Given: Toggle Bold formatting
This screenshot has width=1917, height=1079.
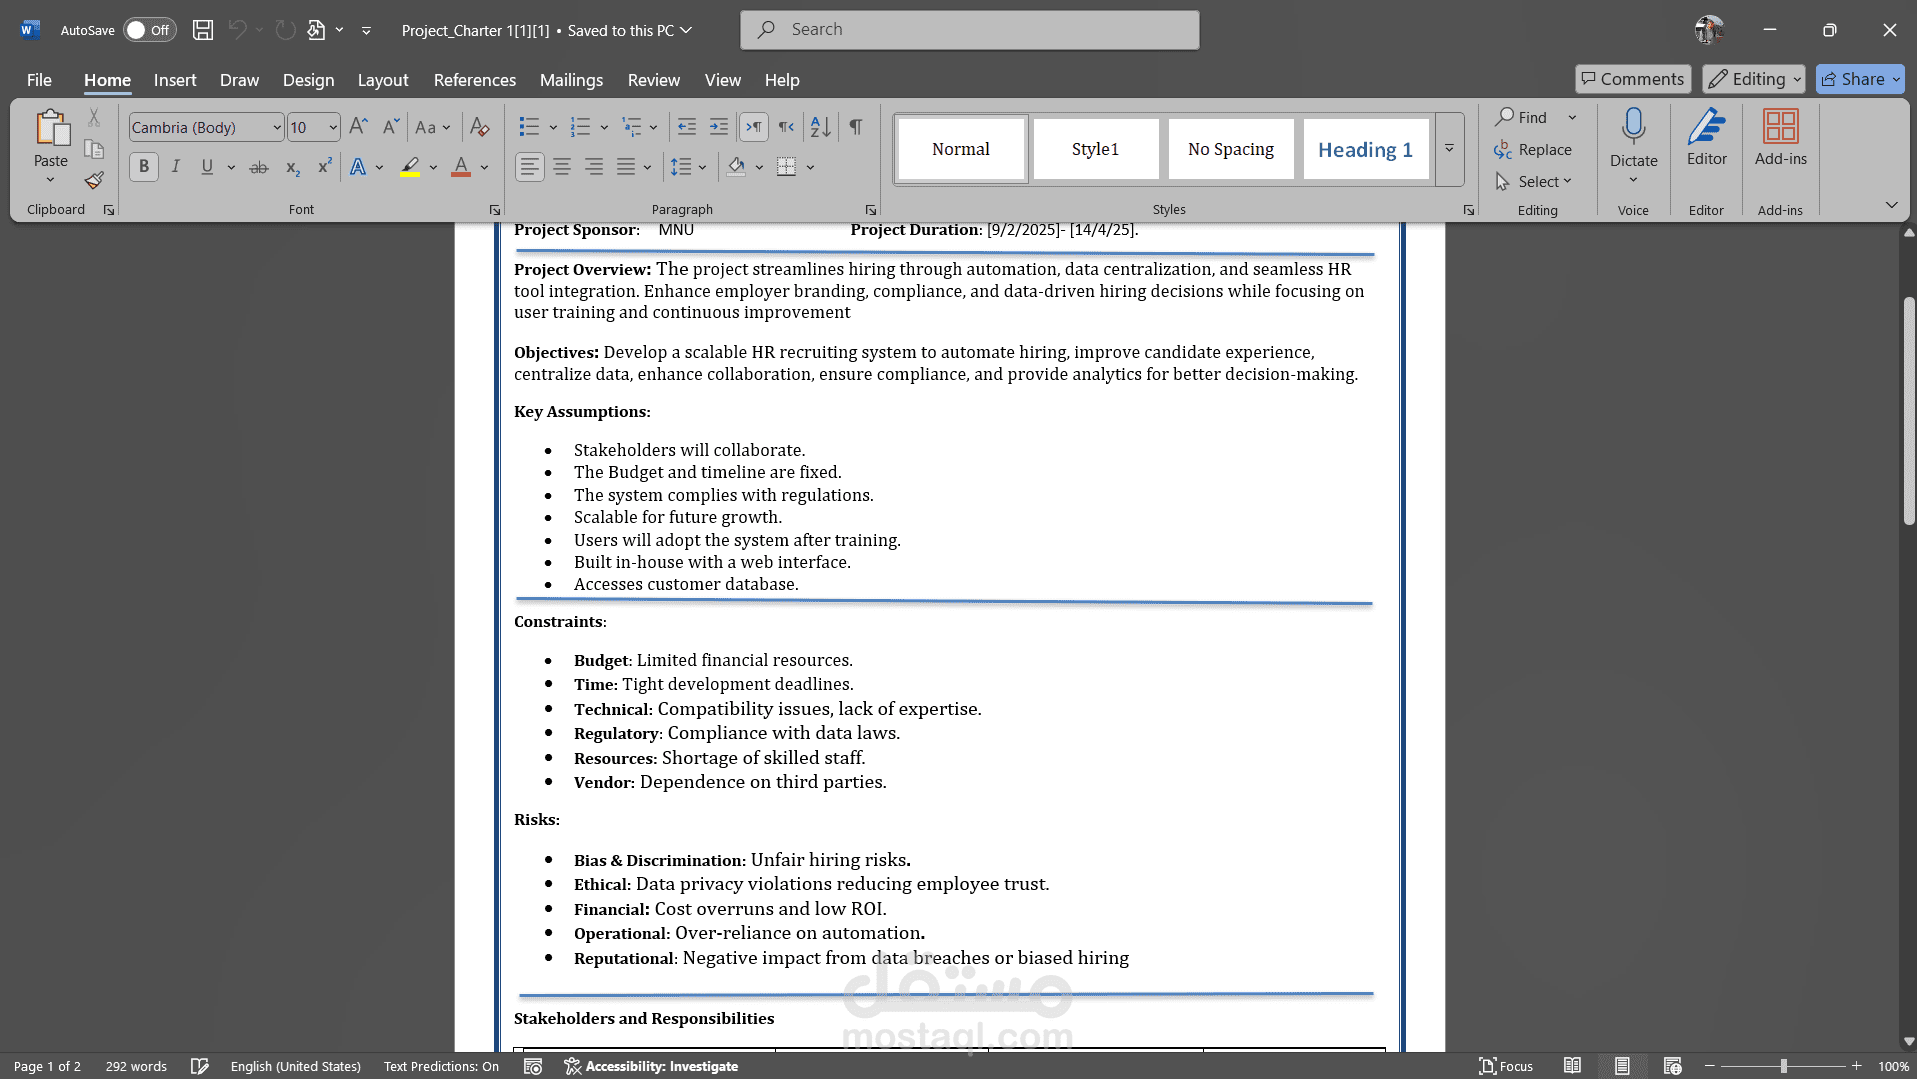Looking at the screenshot, I should coord(144,167).
